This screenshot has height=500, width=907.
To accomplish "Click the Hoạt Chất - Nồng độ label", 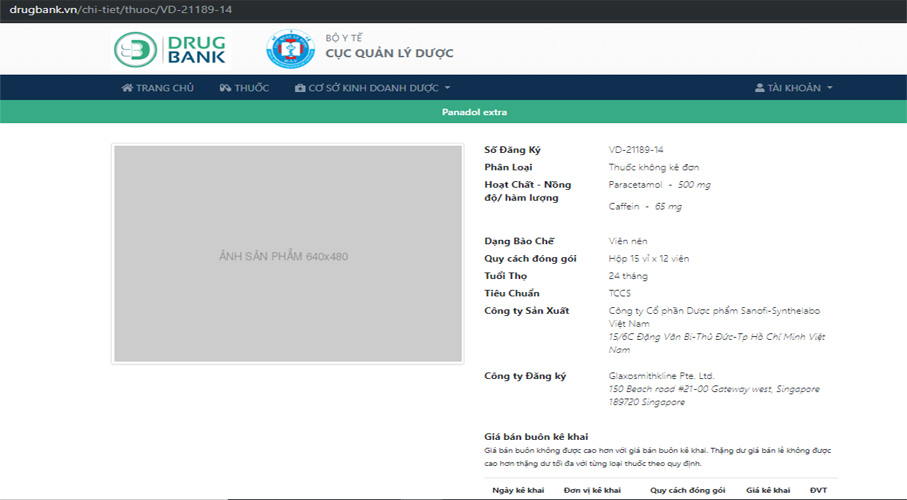I will point(528,191).
